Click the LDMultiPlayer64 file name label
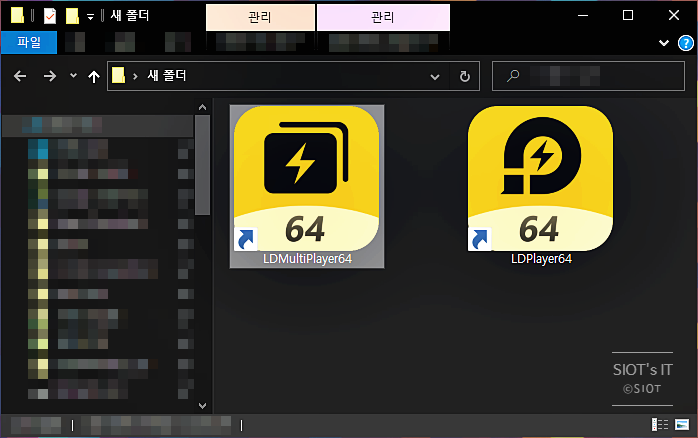Image resolution: width=698 pixels, height=438 pixels. pos(307,259)
